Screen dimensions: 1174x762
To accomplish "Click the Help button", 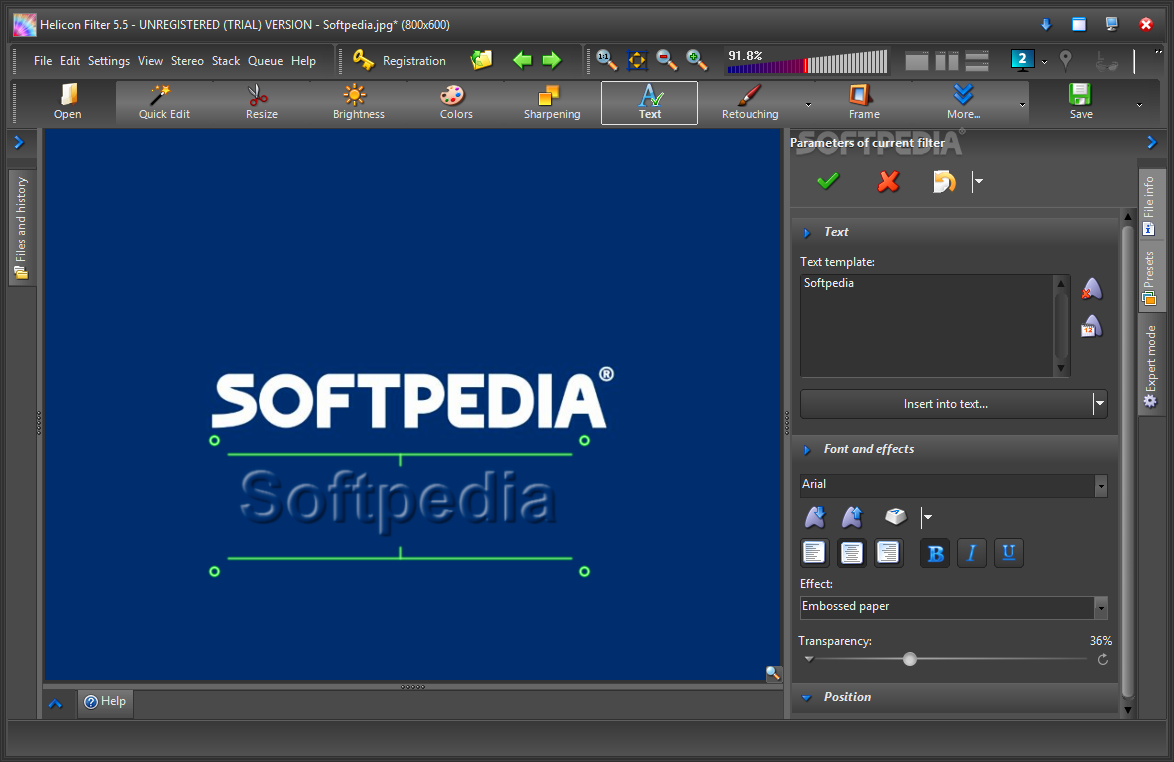I will point(105,702).
